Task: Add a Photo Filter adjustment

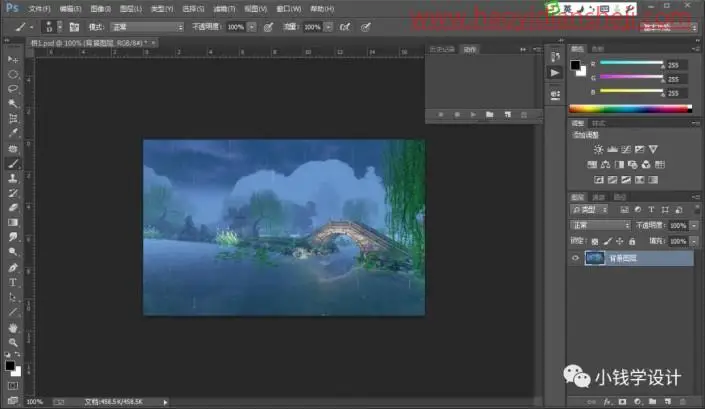Action: [x=633, y=164]
